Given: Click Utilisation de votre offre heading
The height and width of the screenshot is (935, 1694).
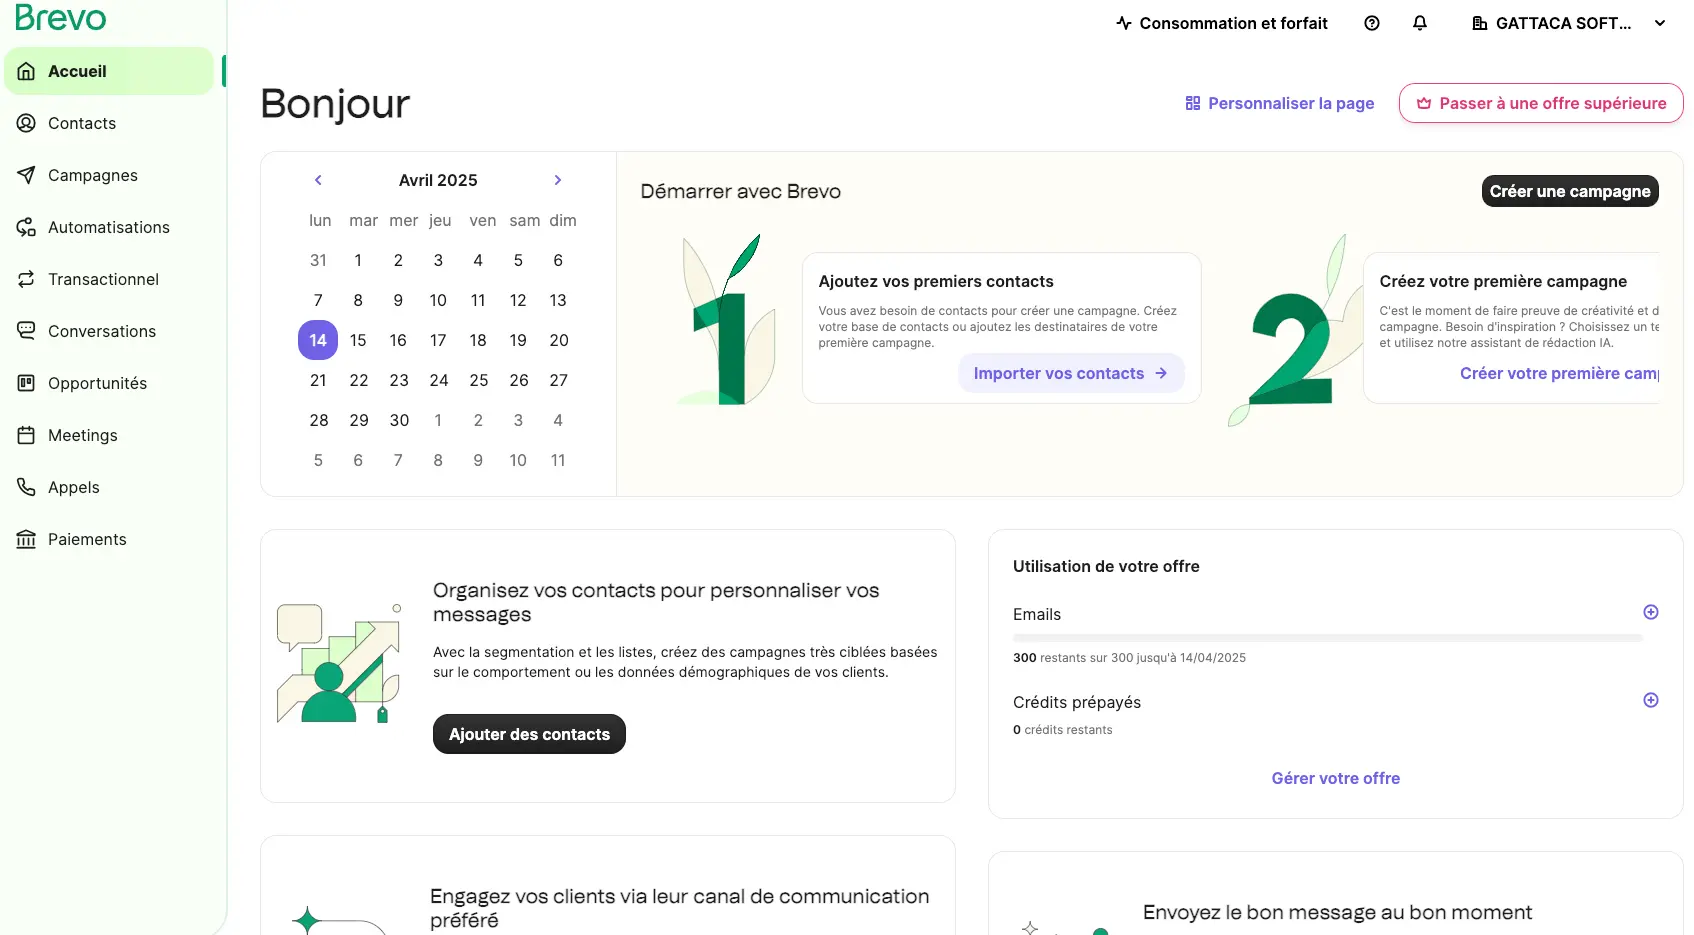Looking at the screenshot, I should 1106,566.
